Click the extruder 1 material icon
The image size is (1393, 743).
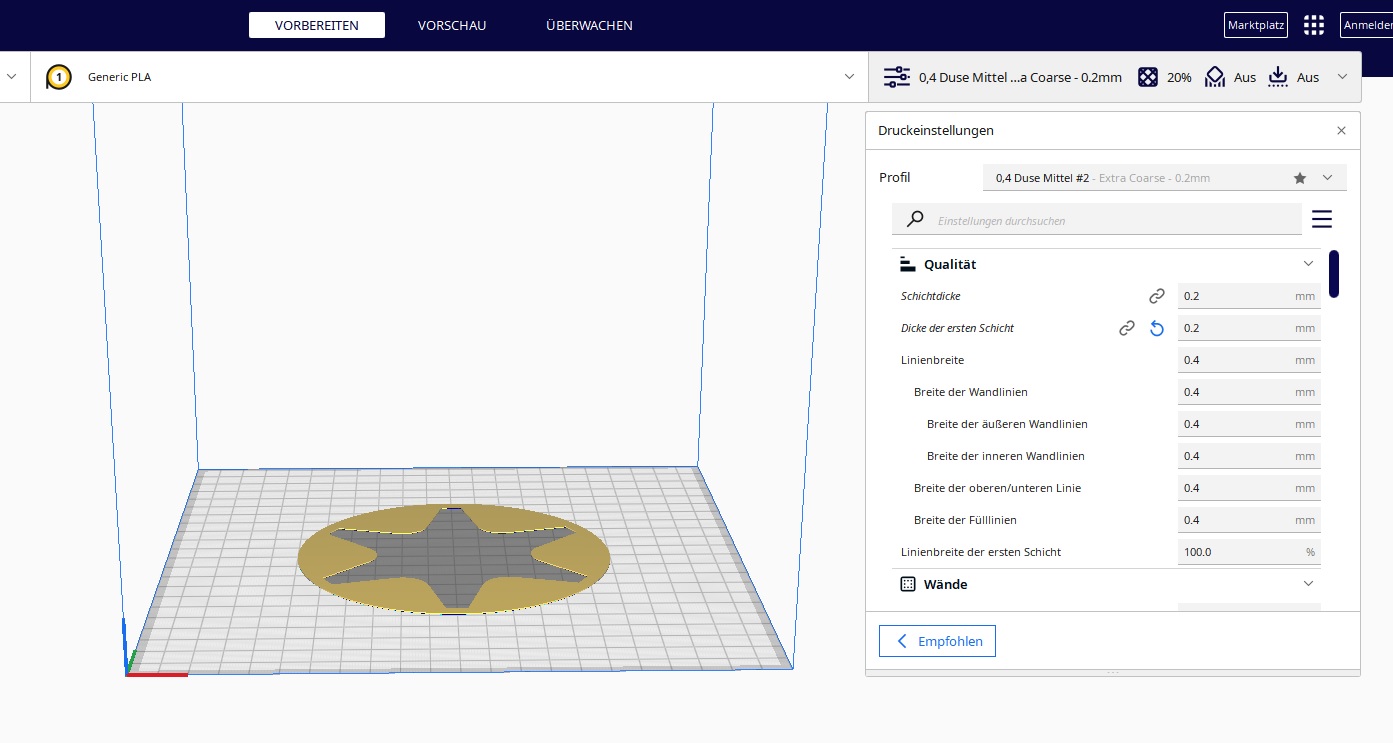[x=59, y=77]
